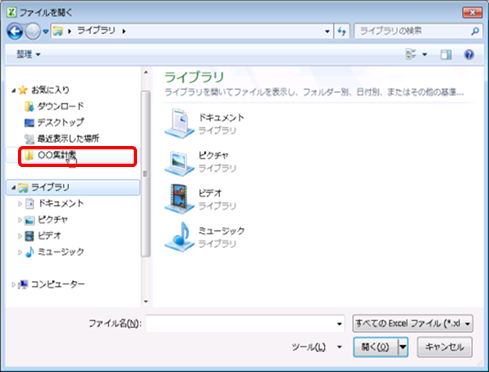Collapse the ライブラリ tree node
This screenshot has height=372, width=489.
coord(14,188)
